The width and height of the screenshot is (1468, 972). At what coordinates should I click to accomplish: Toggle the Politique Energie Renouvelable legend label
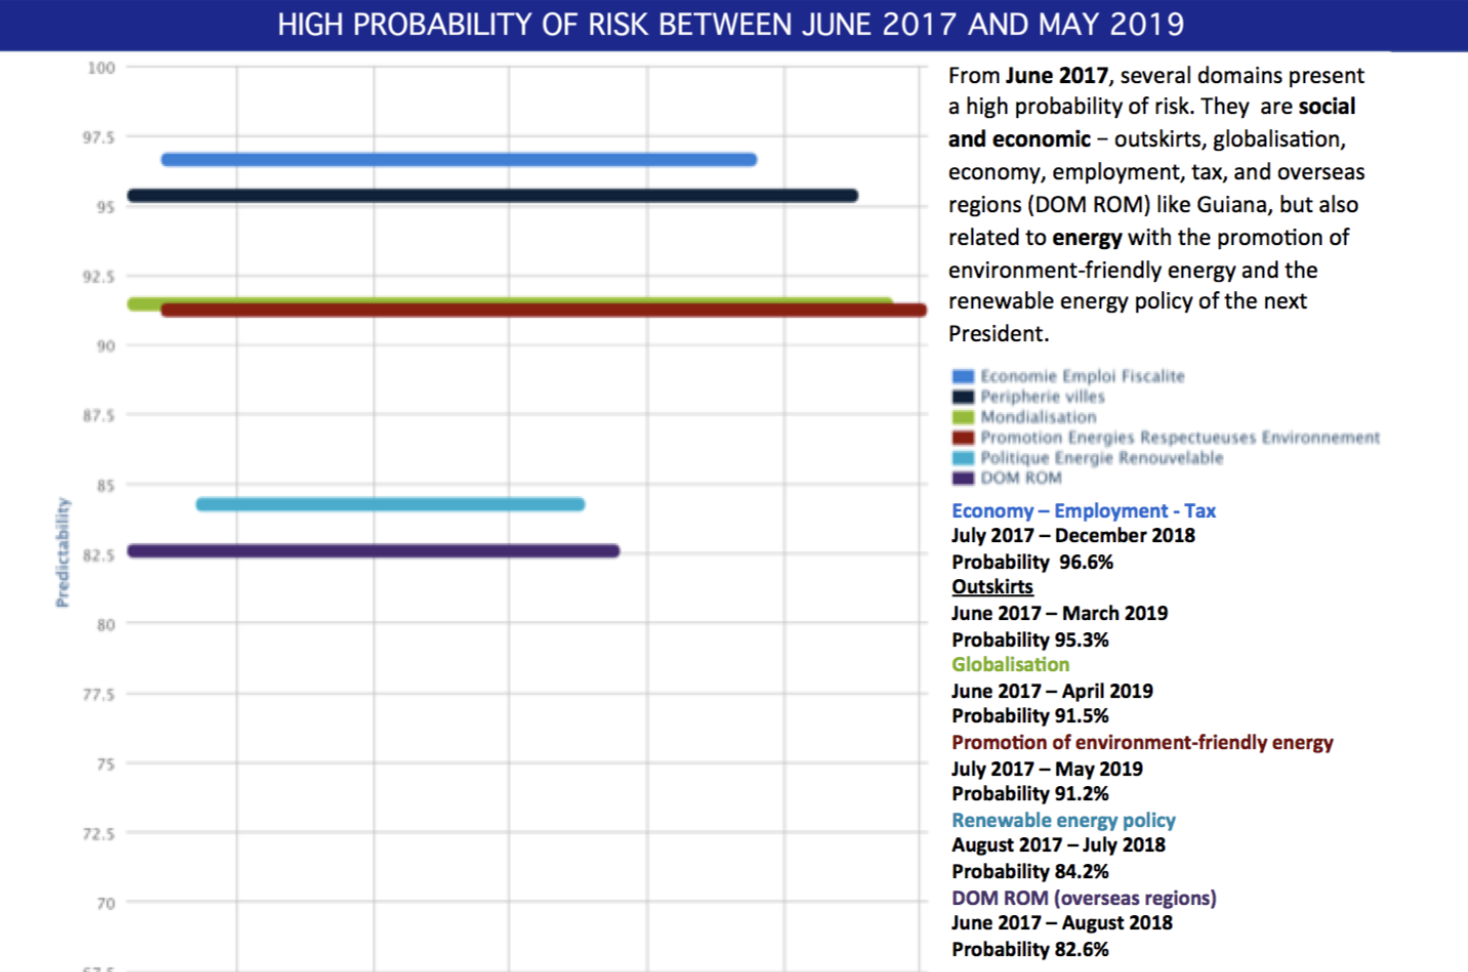[x=1101, y=458]
